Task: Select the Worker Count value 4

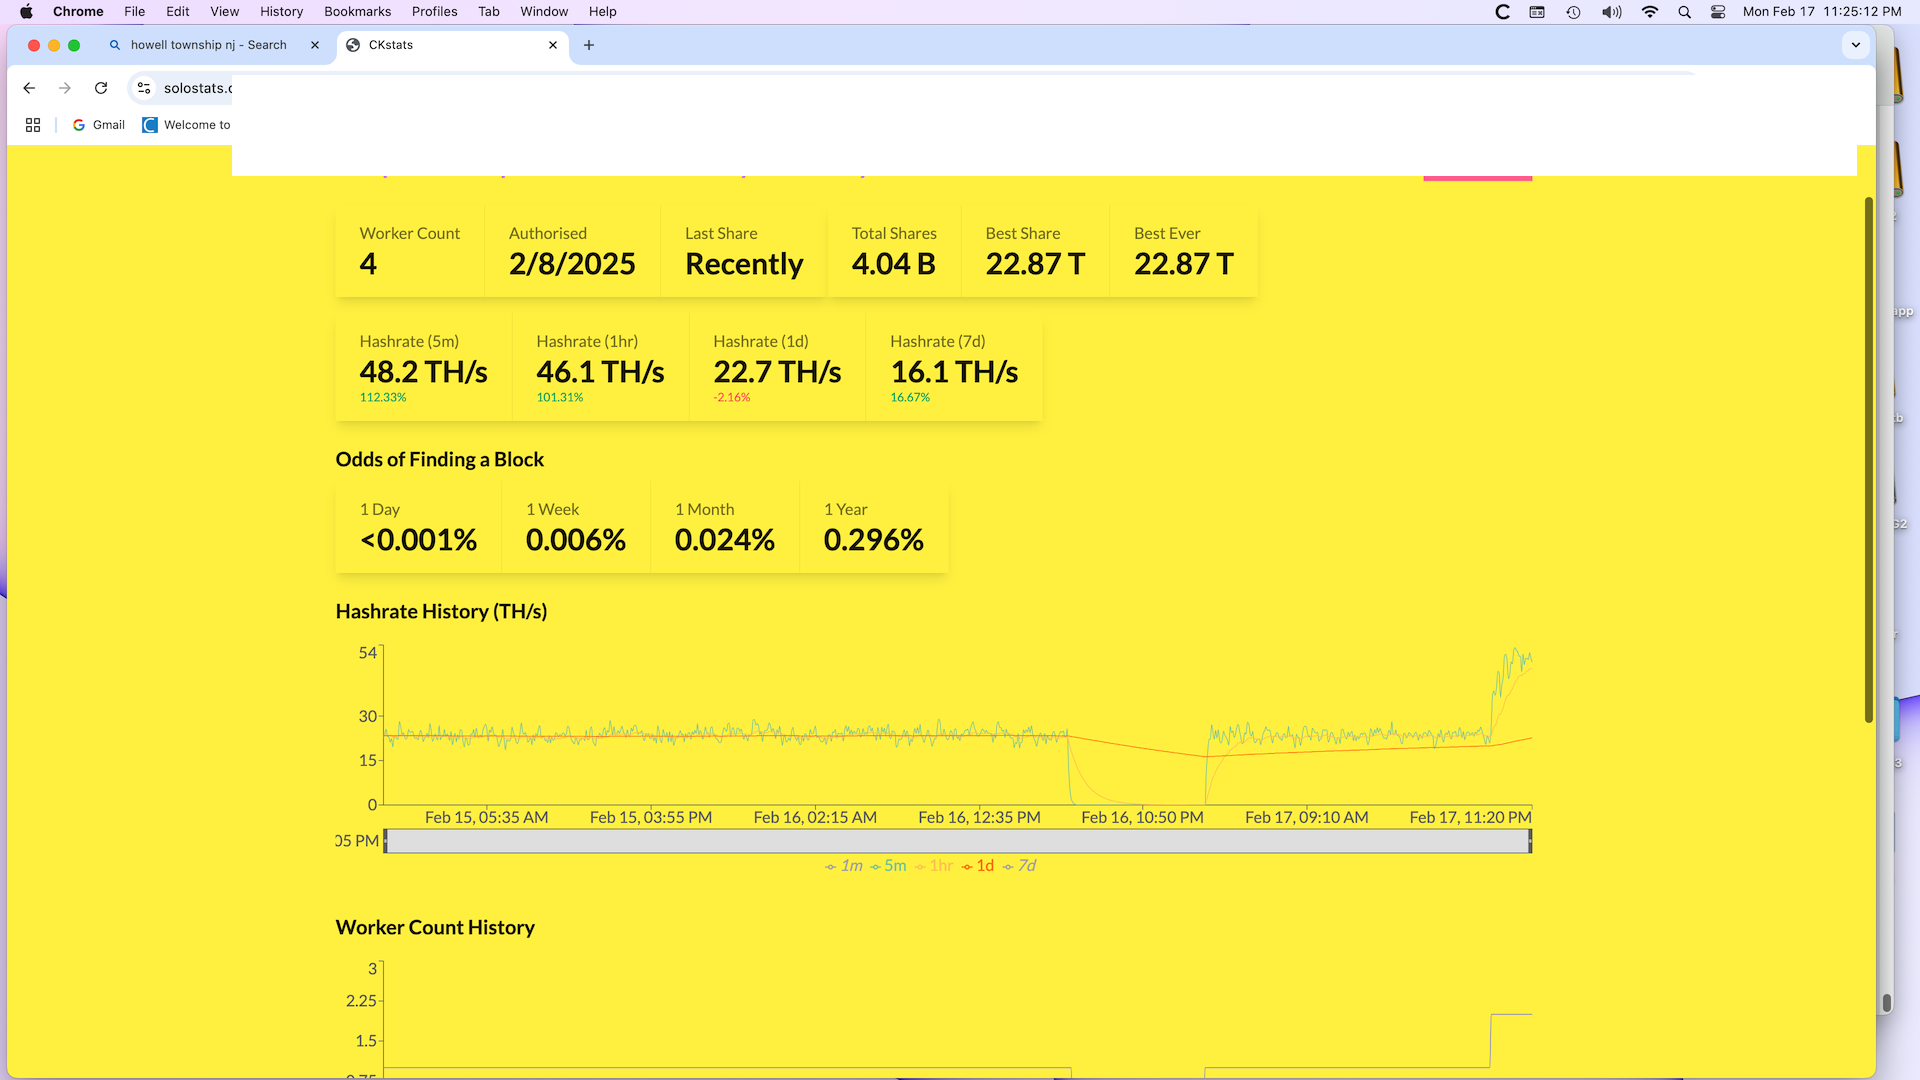Action: click(368, 264)
